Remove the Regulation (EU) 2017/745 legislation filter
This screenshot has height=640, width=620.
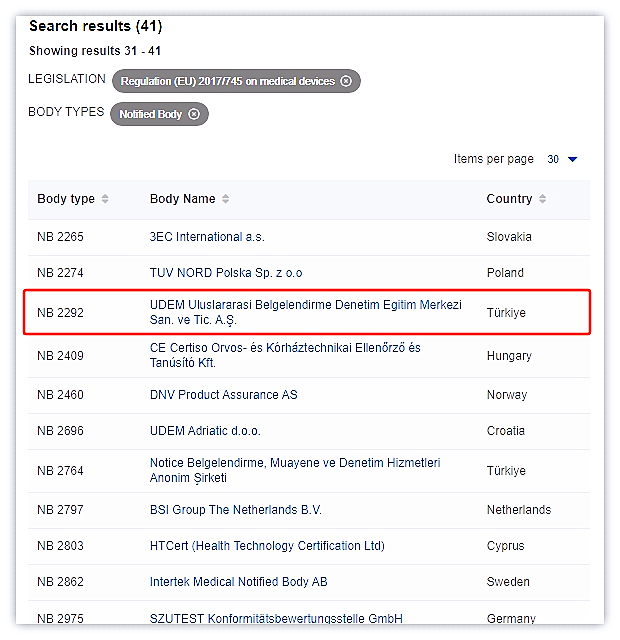click(346, 81)
